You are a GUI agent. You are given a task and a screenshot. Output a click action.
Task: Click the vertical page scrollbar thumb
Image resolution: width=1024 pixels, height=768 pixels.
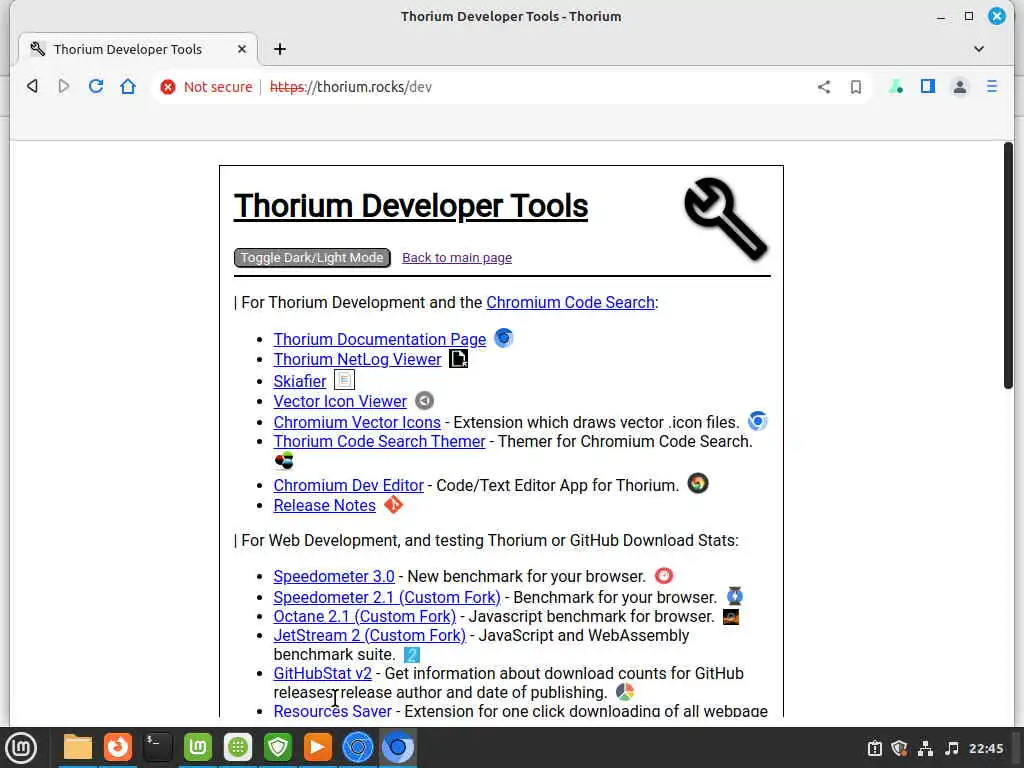(1008, 265)
